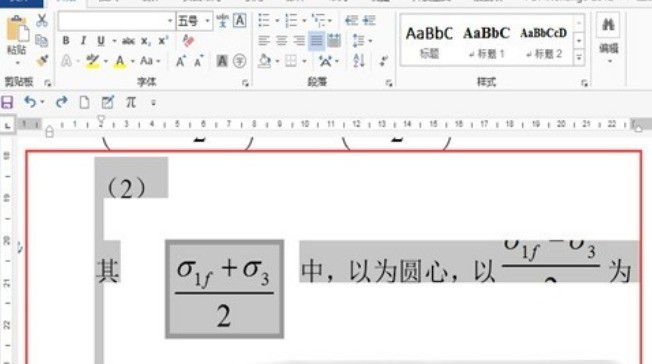The height and width of the screenshot is (364, 652).
Task: Click the Clear Formatting eraser icon
Action: [x=188, y=40]
